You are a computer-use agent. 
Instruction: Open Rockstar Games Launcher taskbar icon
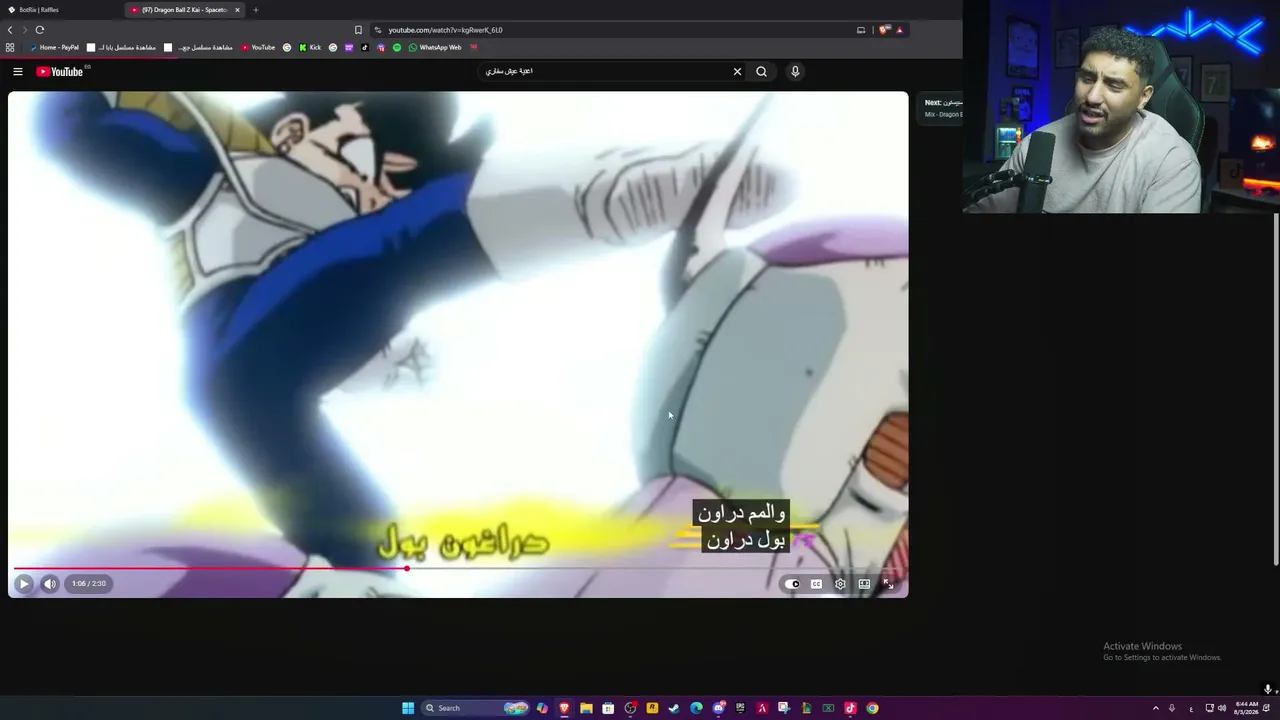pos(652,708)
